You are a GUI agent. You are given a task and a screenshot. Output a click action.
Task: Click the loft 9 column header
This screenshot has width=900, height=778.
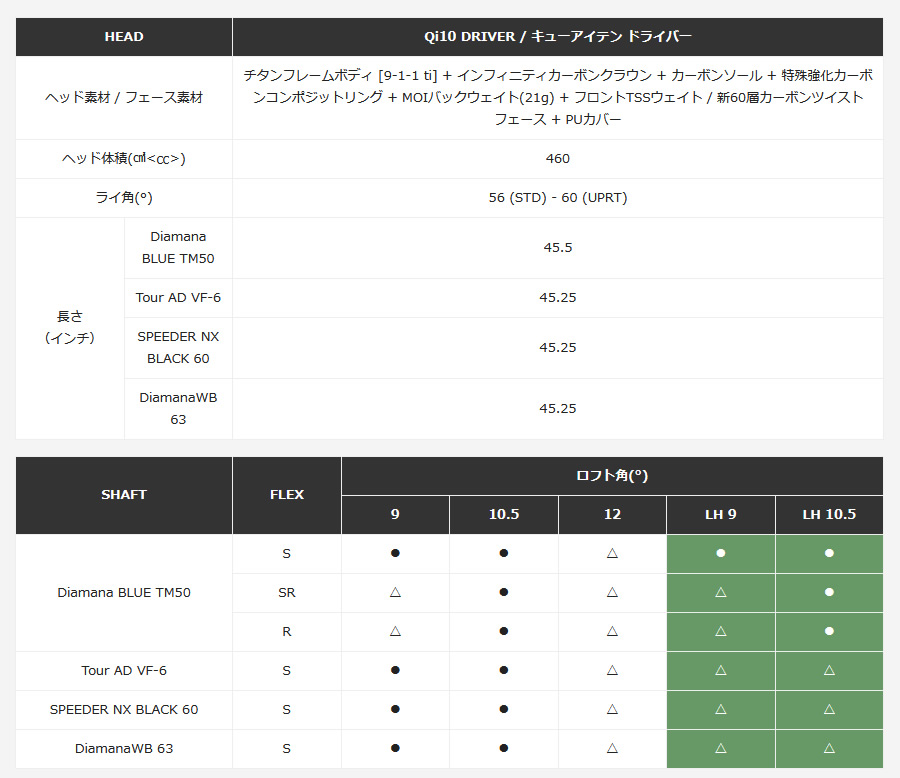coord(395,514)
